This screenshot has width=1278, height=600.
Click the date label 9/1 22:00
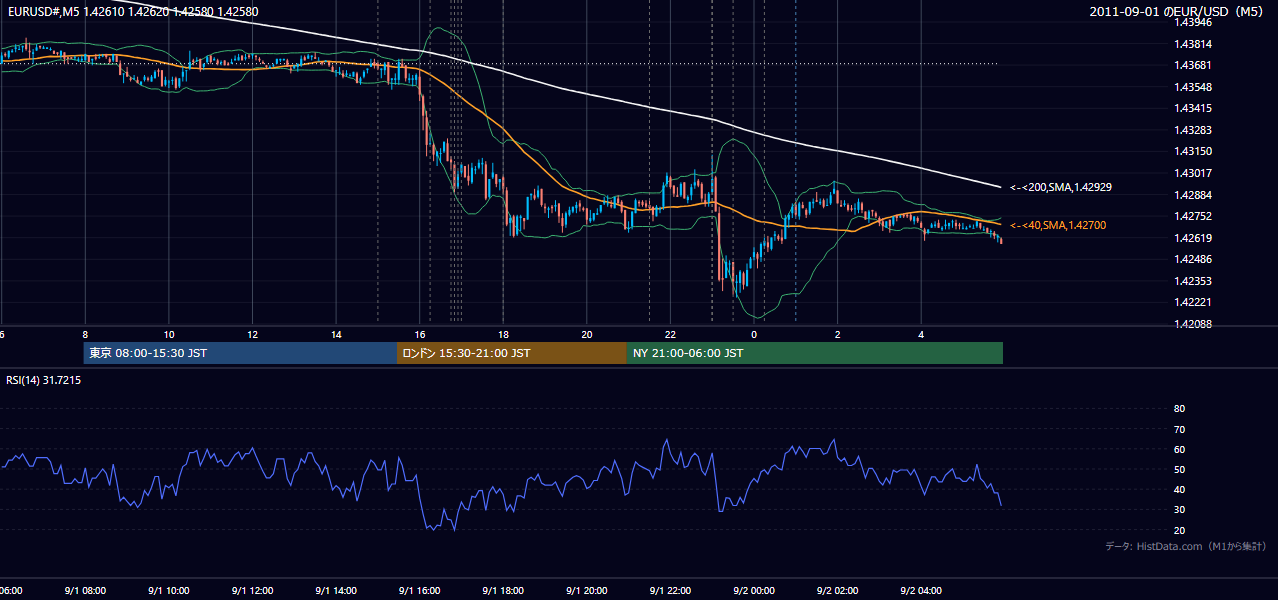[x=671, y=590]
